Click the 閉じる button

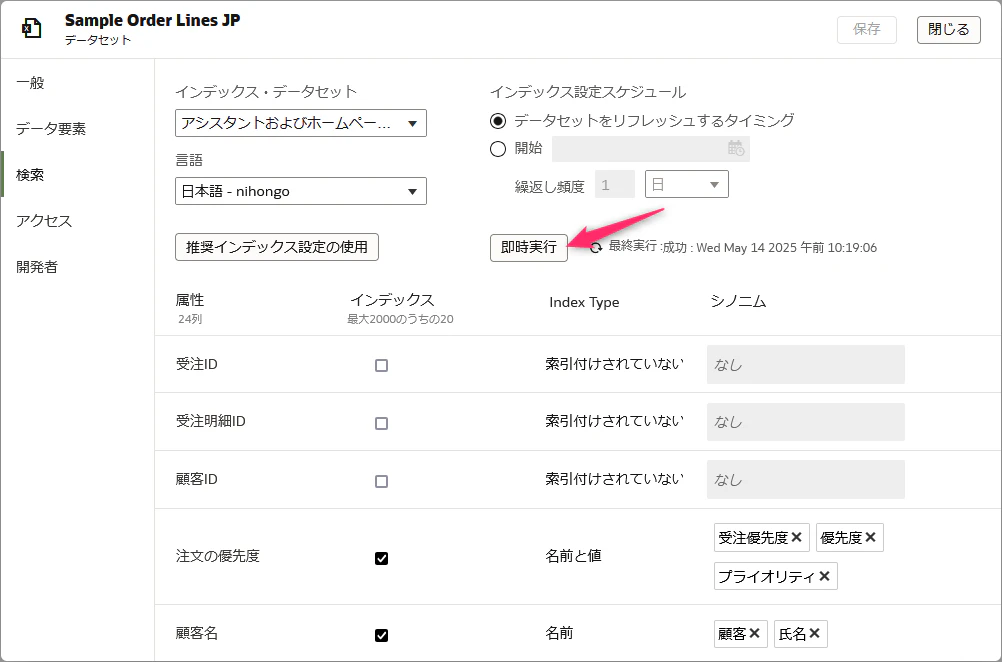pos(949,29)
